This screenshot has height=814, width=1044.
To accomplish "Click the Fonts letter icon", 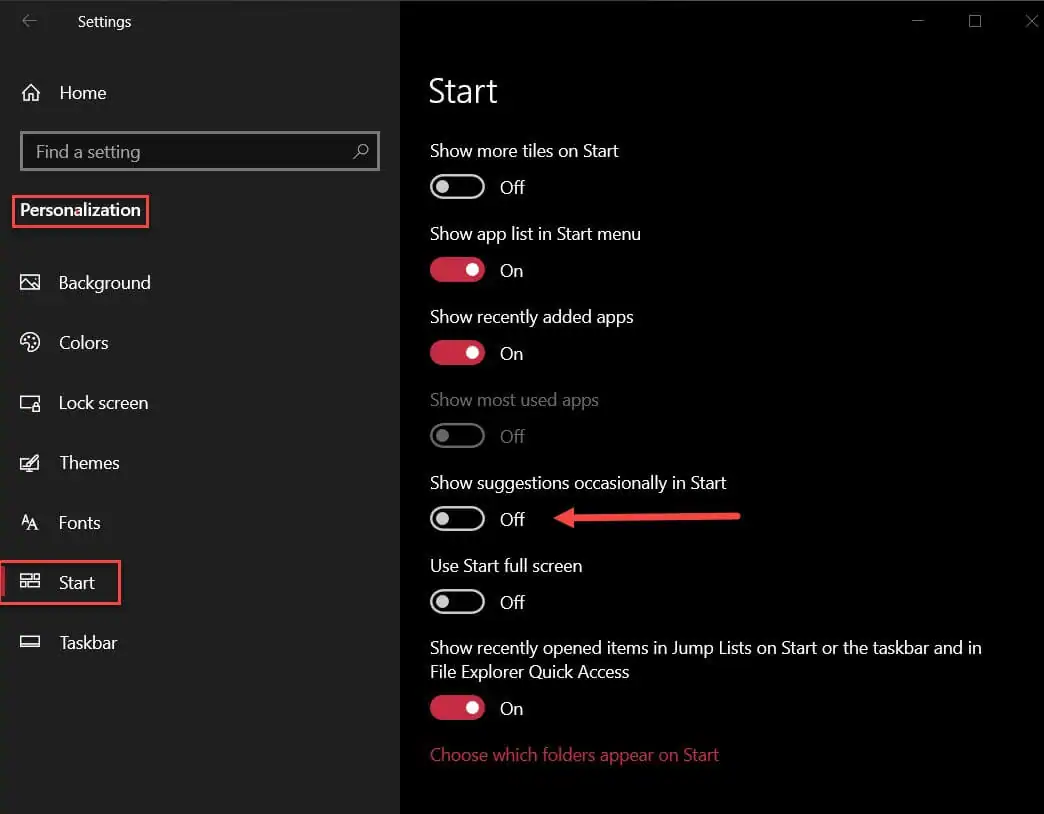I will point(30,522).
